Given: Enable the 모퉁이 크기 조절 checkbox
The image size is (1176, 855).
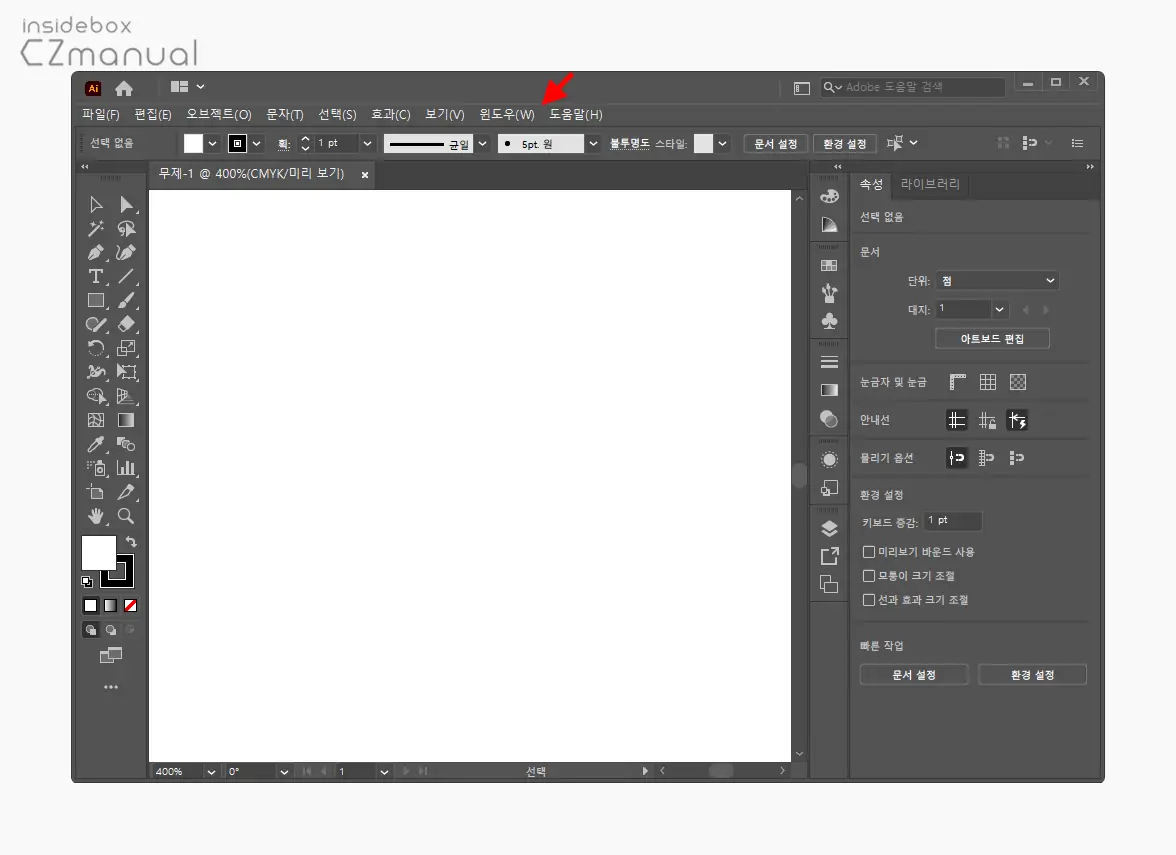Looking at the screenshot, I should (x=868, y=576).
